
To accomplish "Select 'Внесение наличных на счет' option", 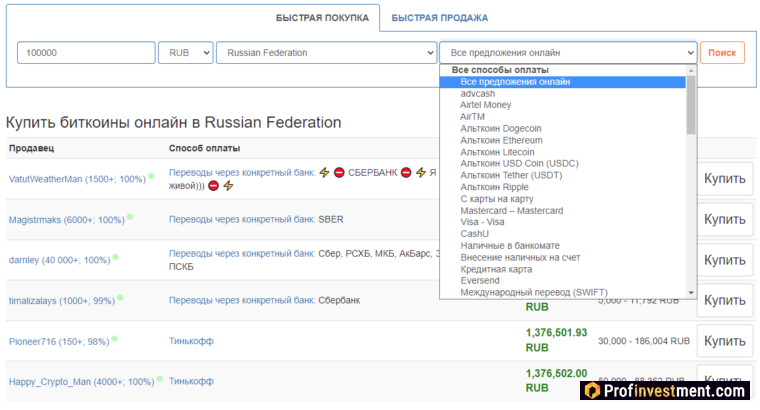I will 520,257.
